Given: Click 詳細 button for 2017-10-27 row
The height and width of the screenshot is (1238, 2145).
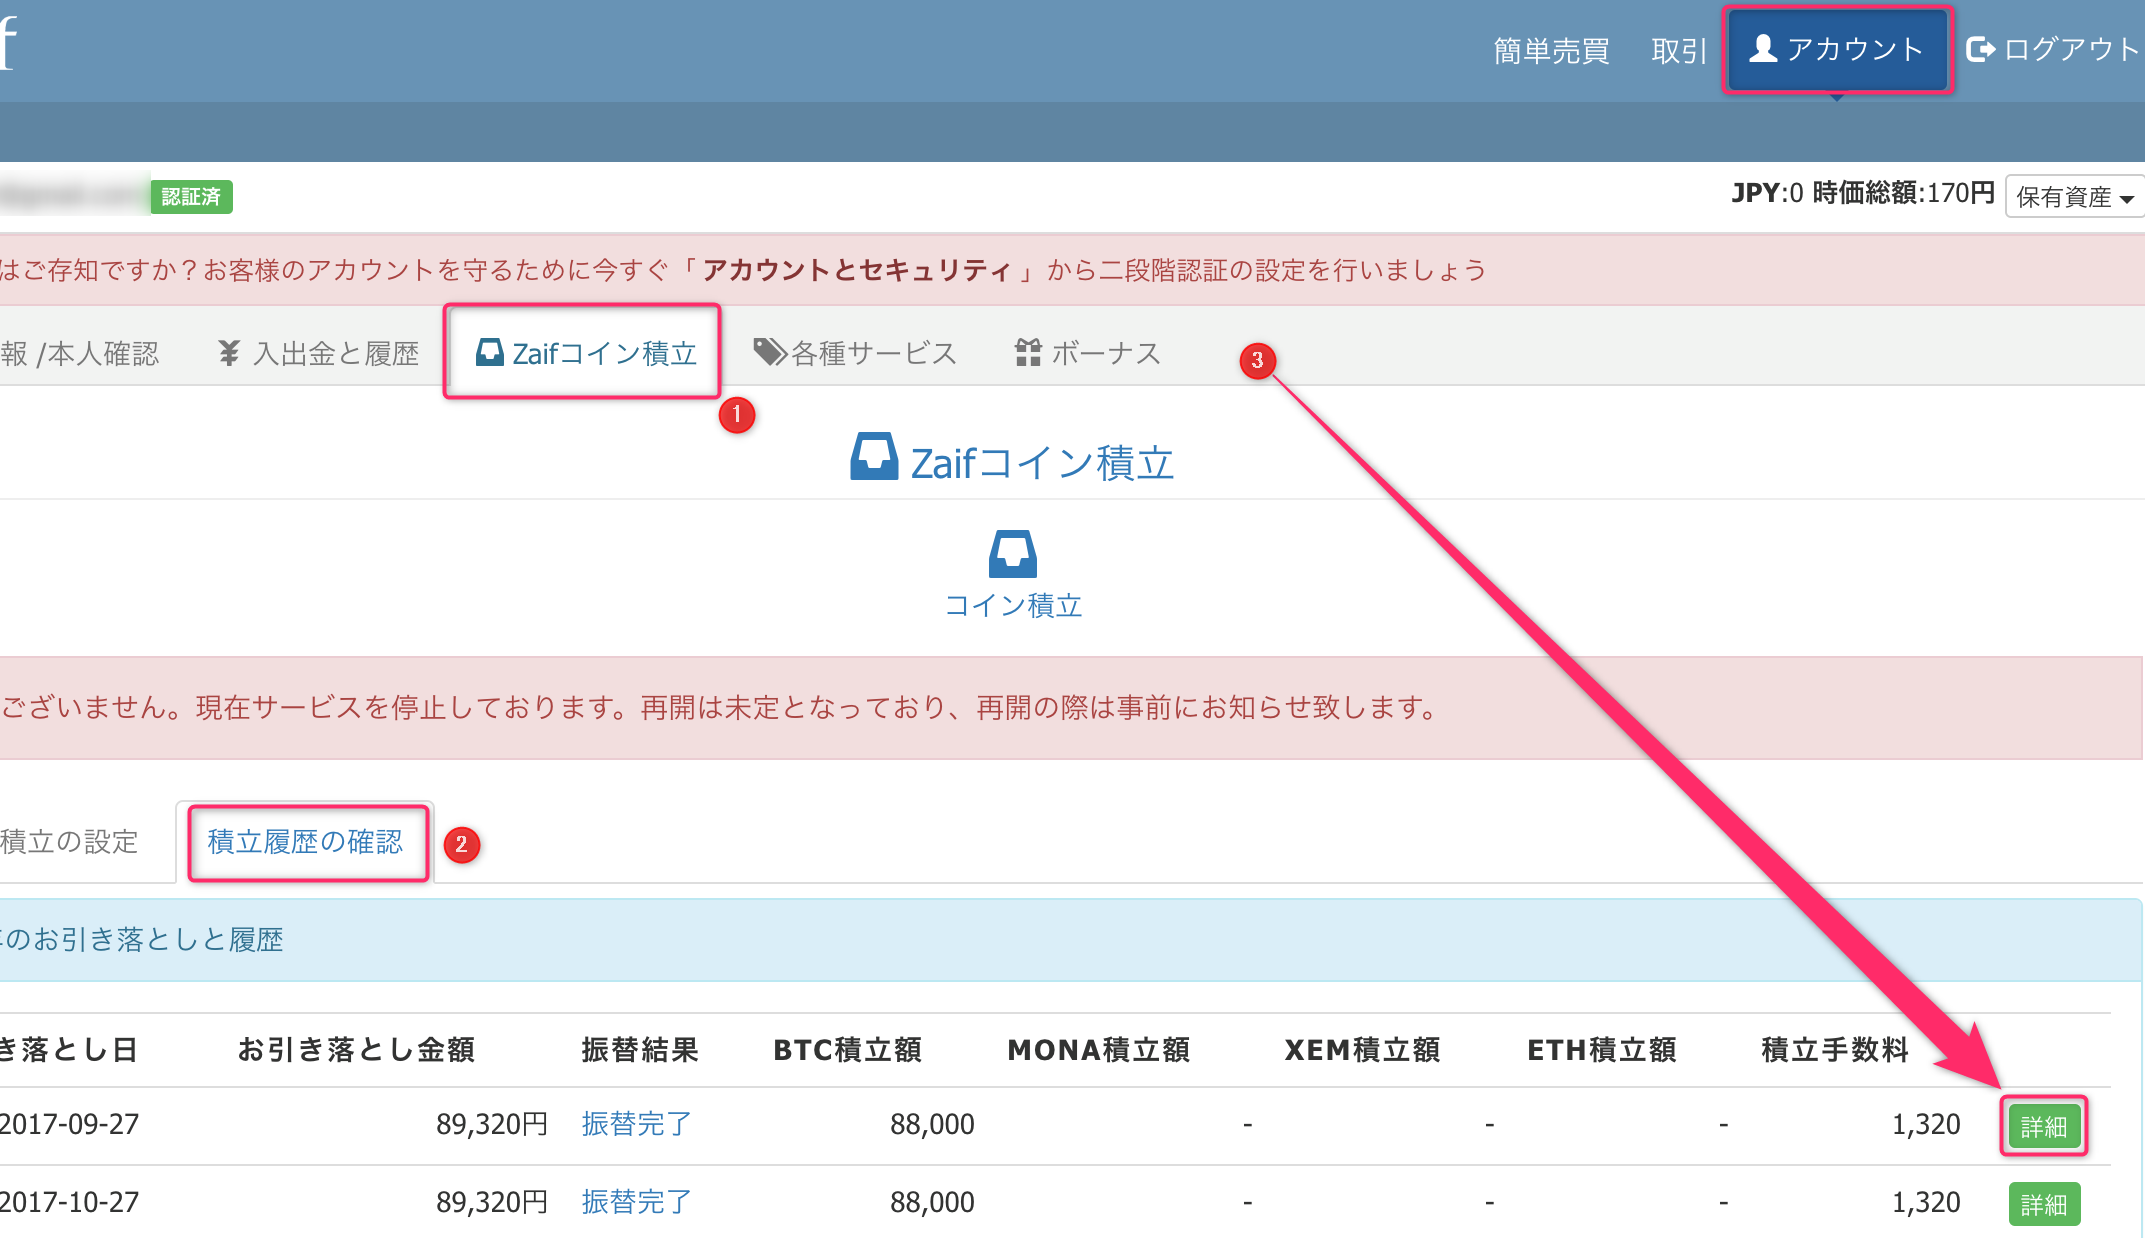Looking at the screenshot, I should pos(2043,1204).
